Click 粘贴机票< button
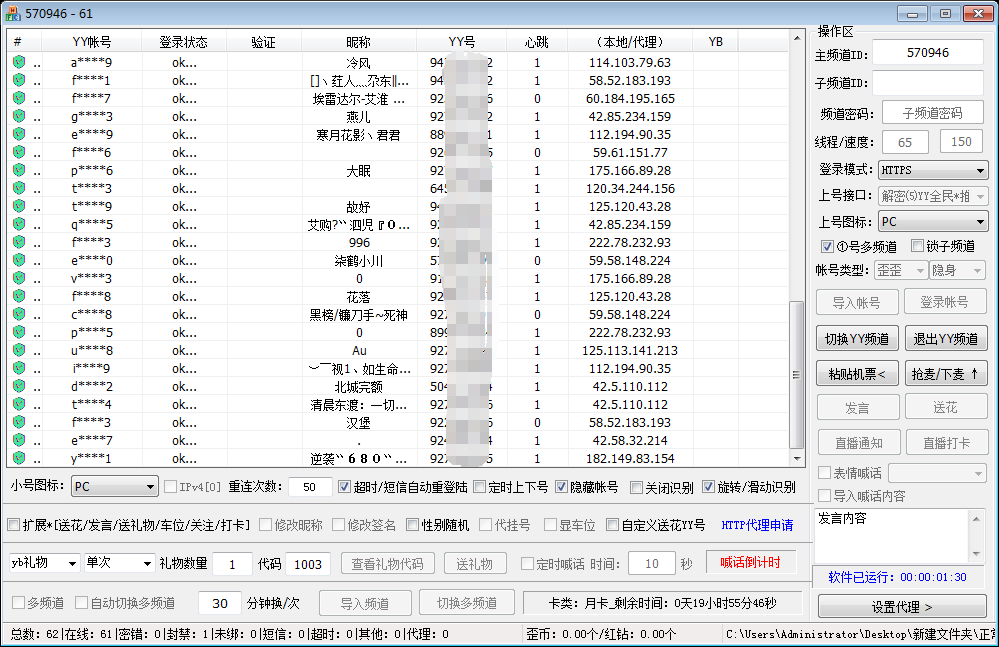The image size is (999, 647). click(x=857, y=374)
